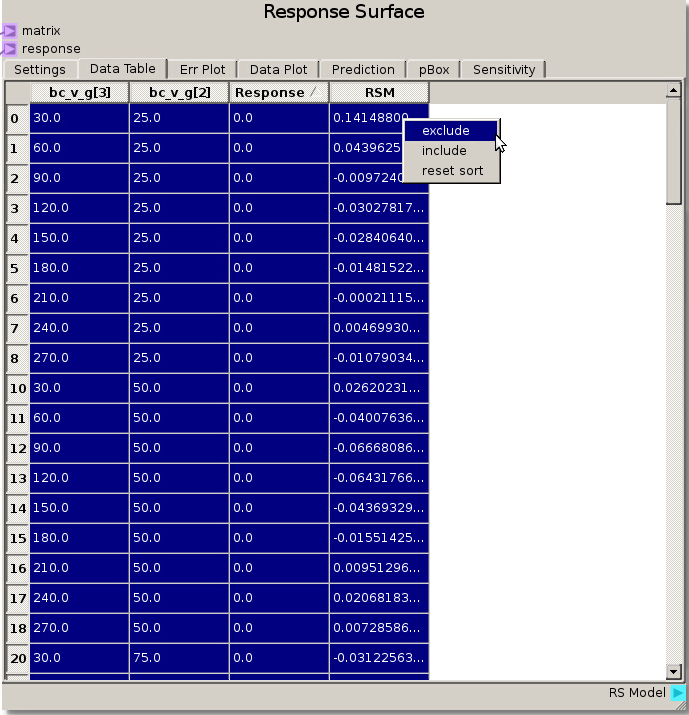Choose exclude from the context menu
This screenshot has height=715, width=689.
445,131
